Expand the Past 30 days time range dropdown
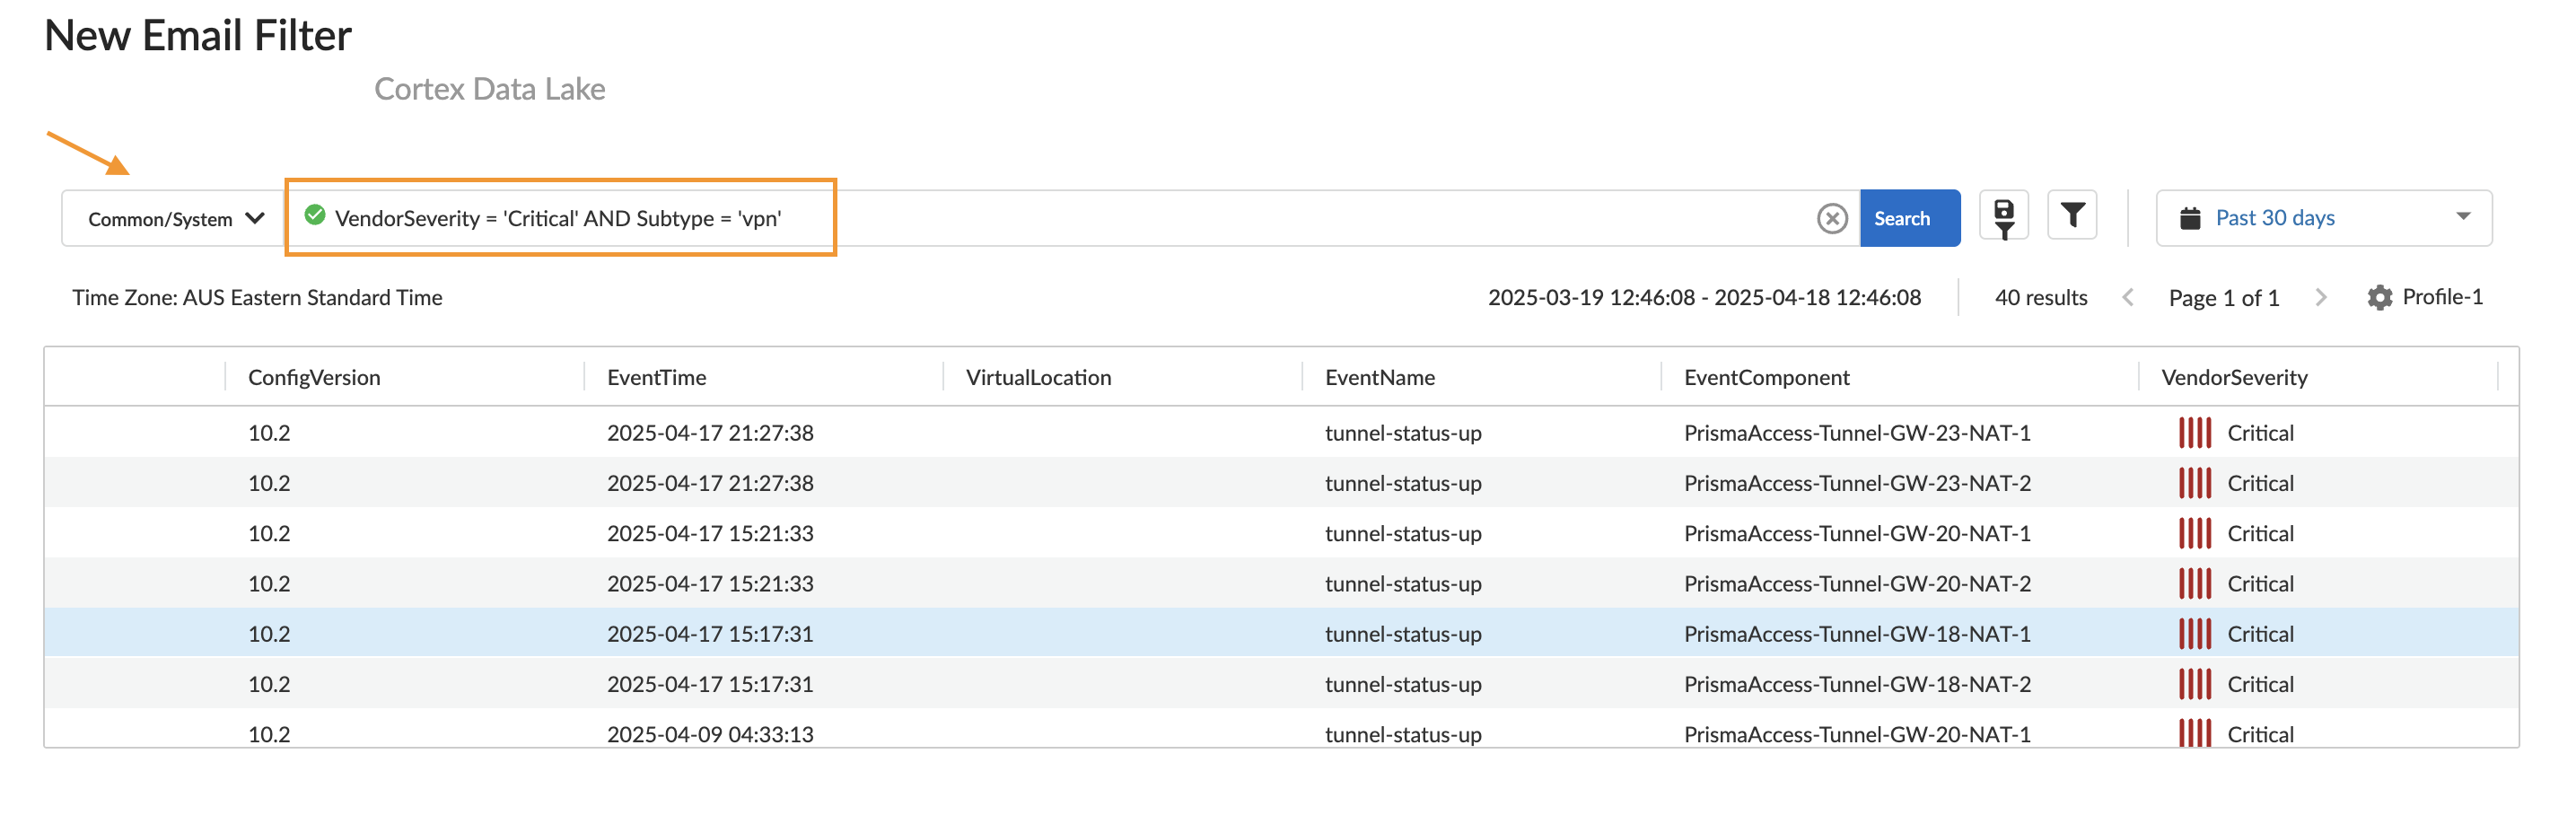This screenshot has width=2576, height=815. tap(2274, 217)
